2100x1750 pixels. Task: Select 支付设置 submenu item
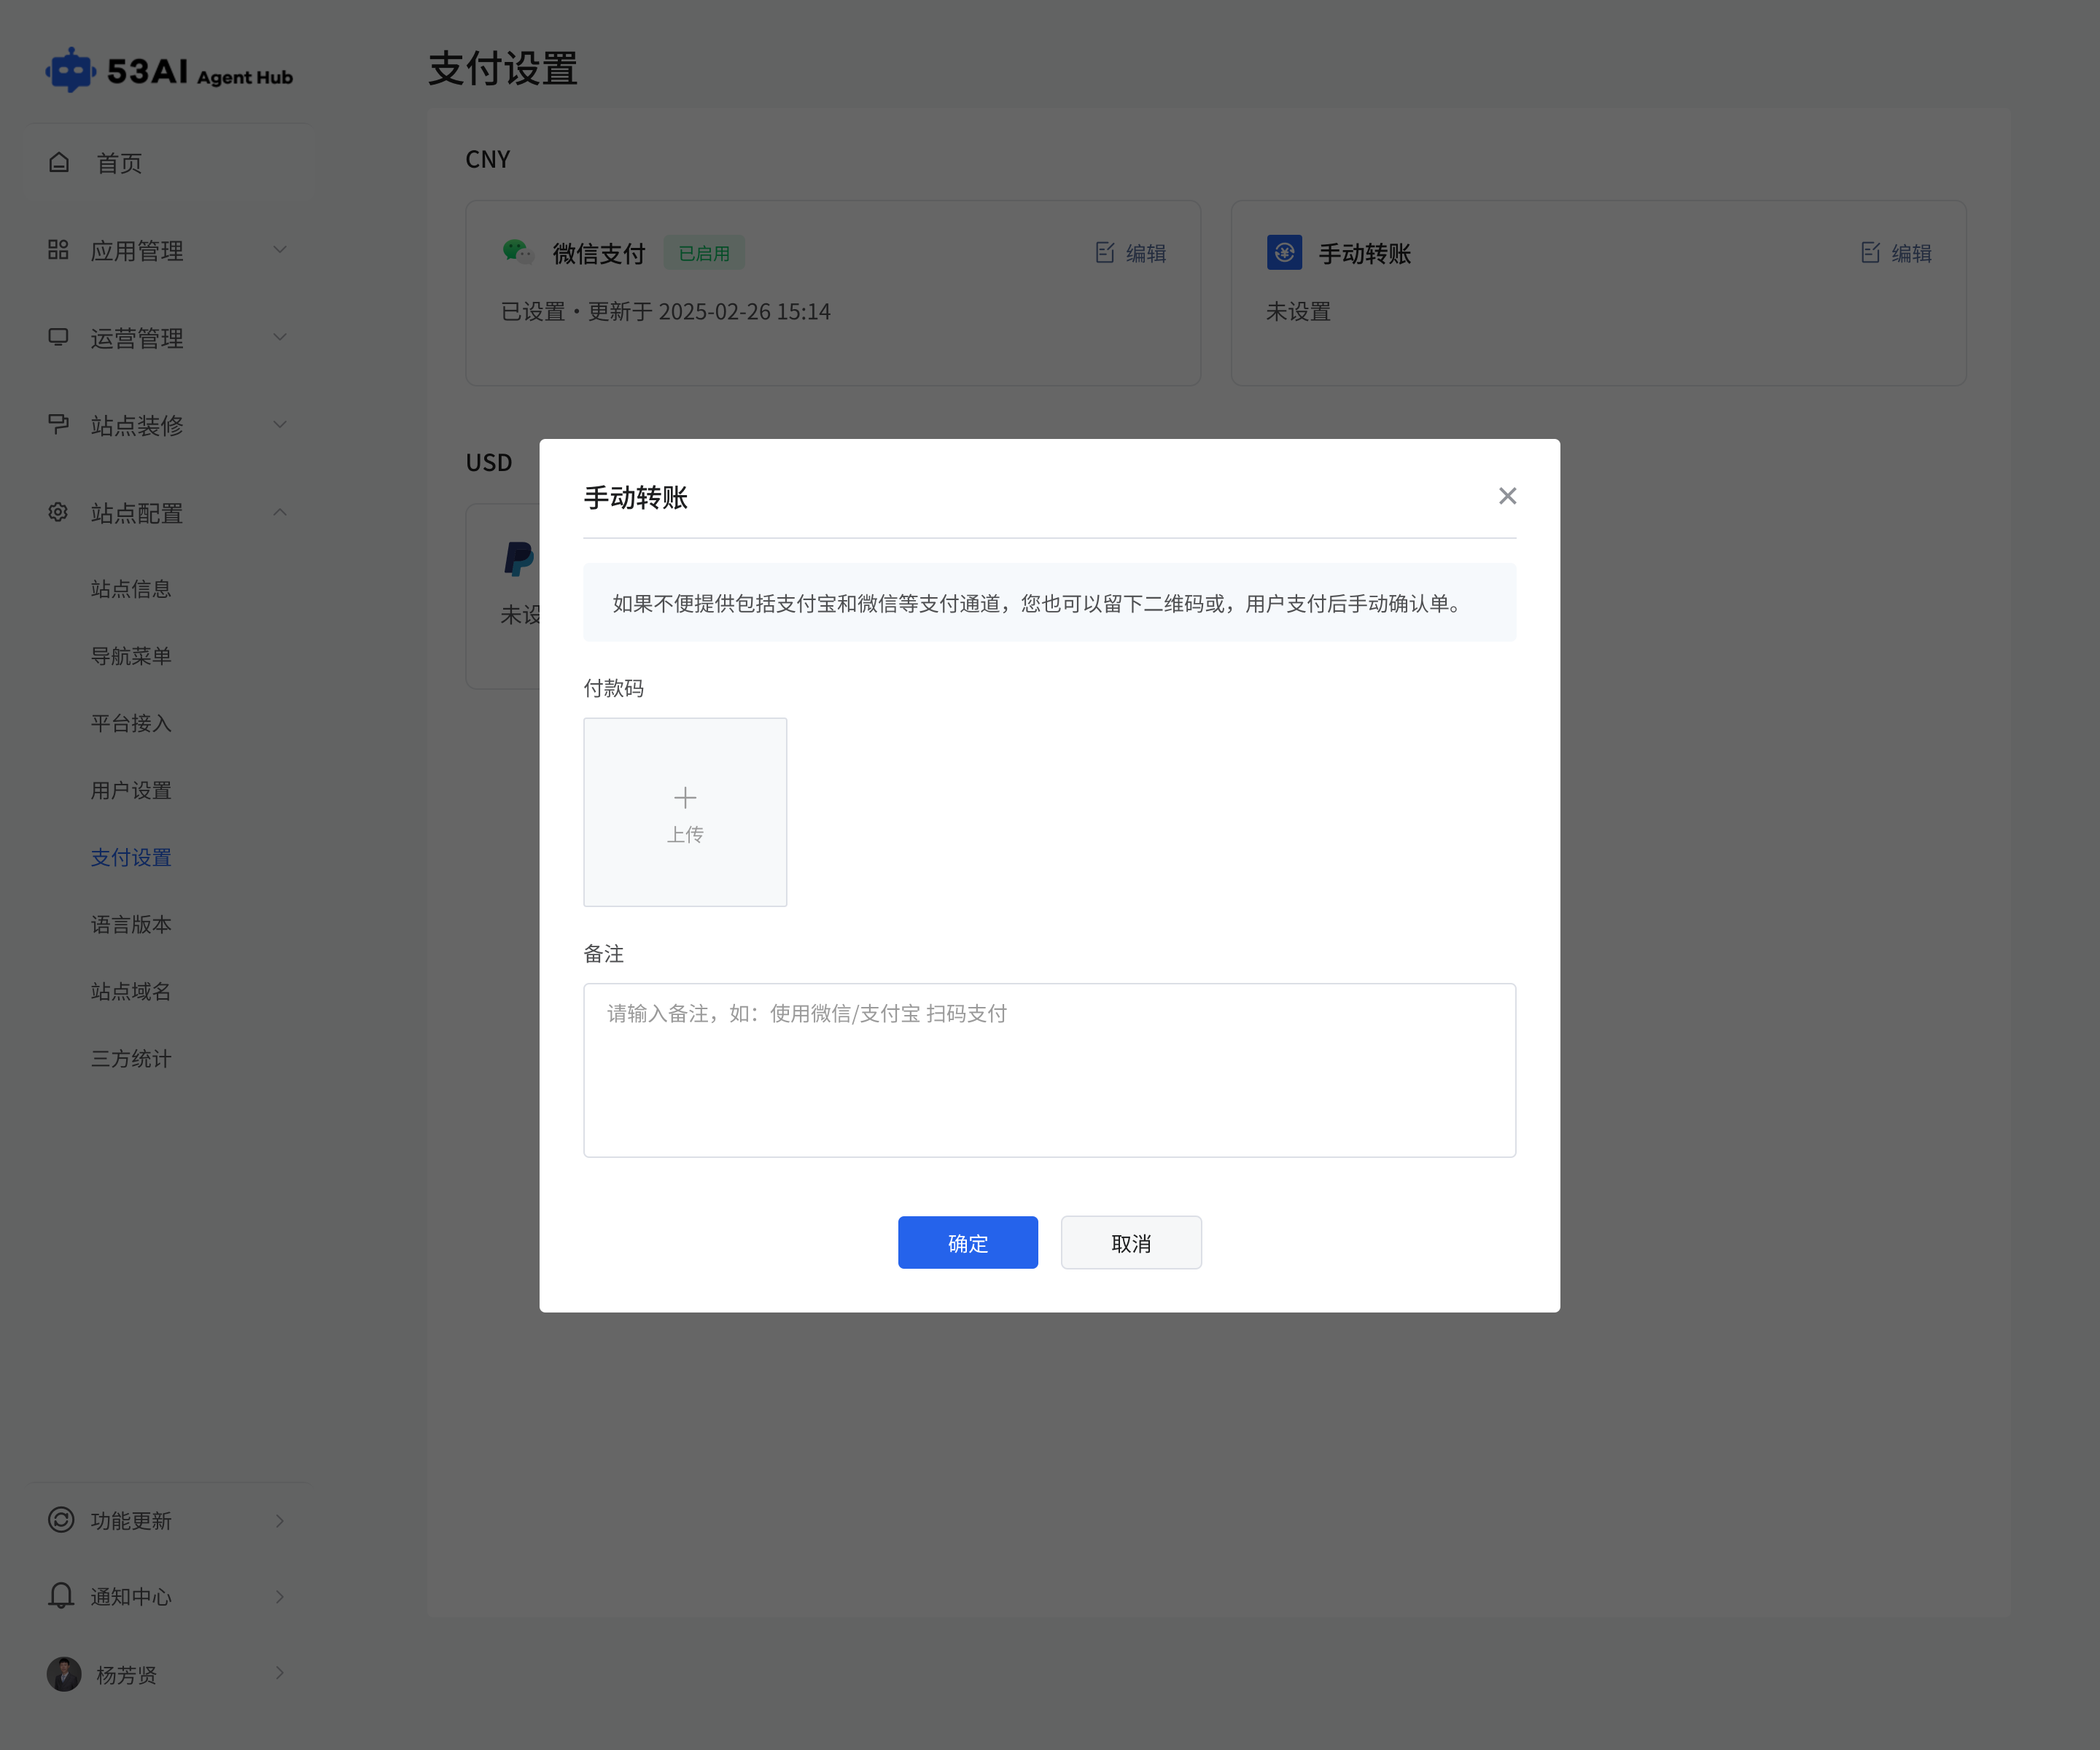point(131,857)
